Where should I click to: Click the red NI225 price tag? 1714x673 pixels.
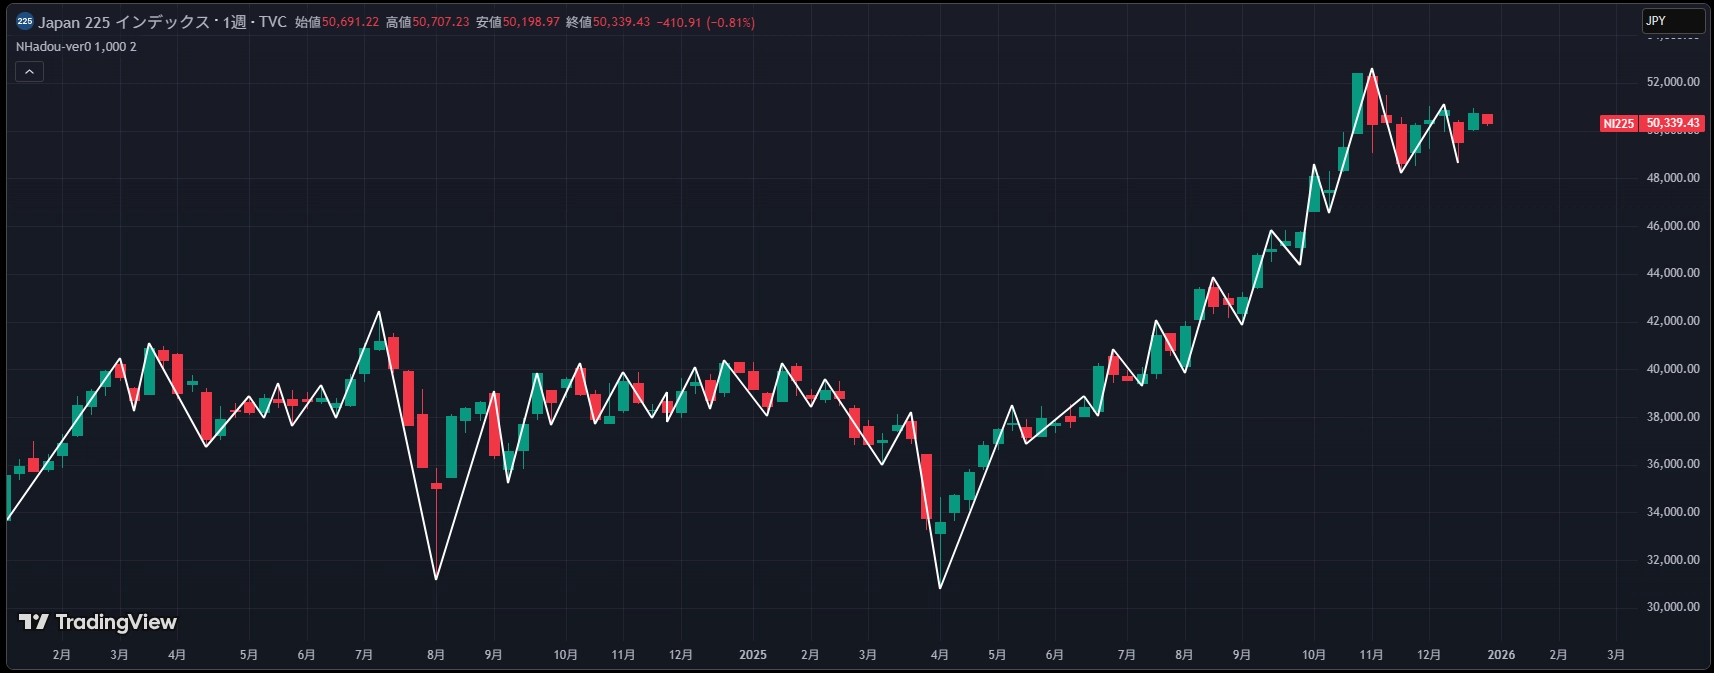[1619, 123]
